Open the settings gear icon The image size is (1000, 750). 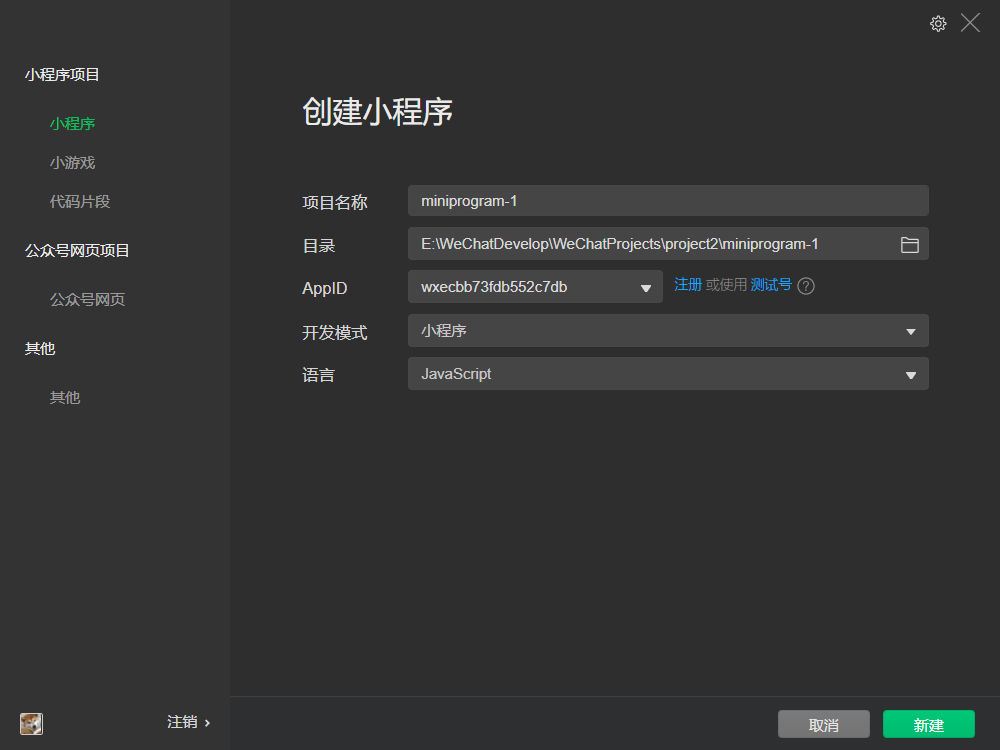click(938, 24)
